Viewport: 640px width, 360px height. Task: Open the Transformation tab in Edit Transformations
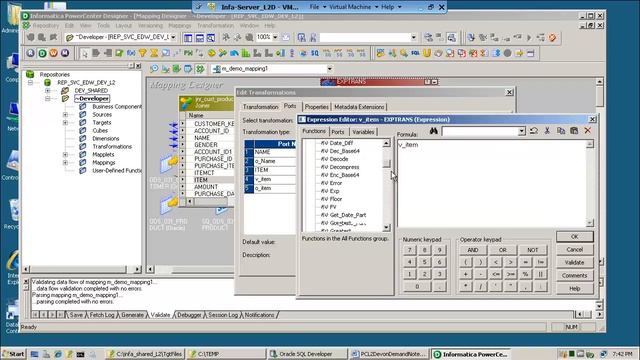tap(260, 107)
